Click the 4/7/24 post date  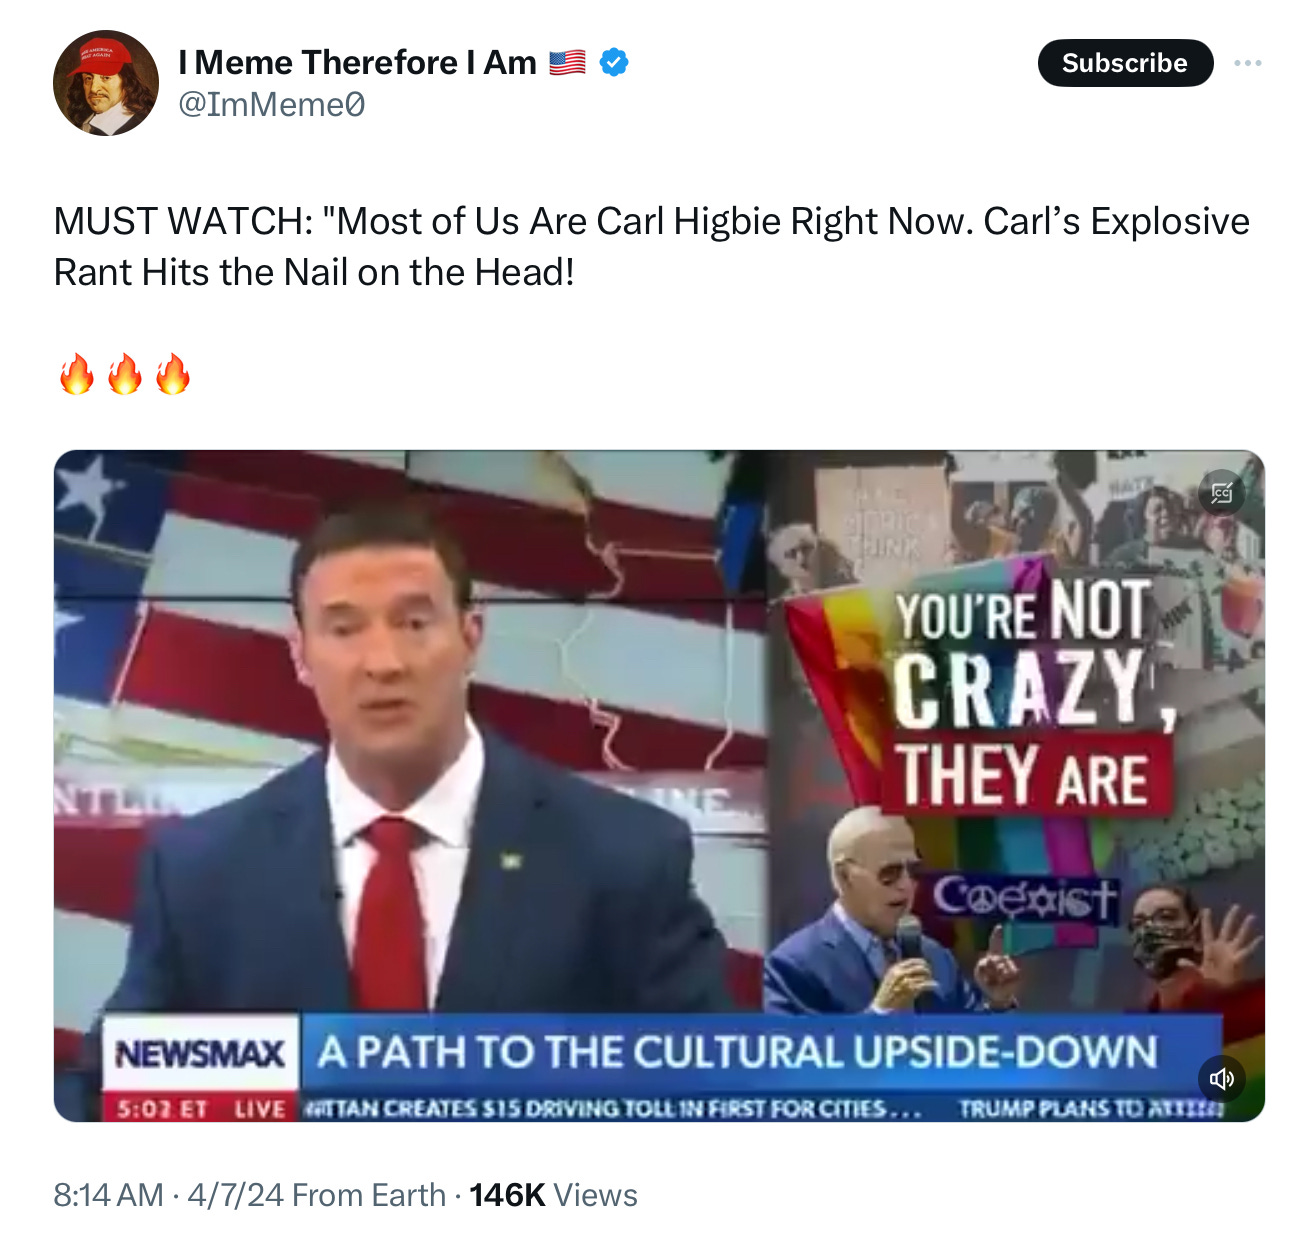pos(235,1195)
